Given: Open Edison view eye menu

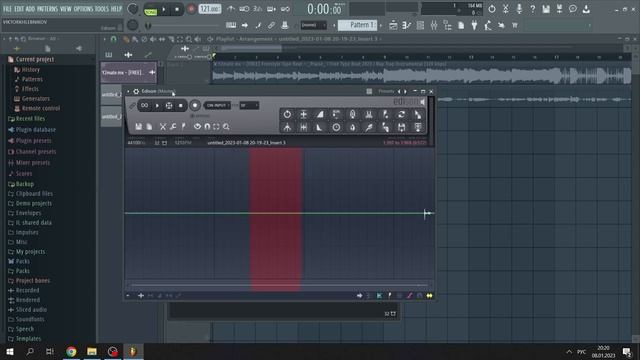Looking at the screenshot, I should coord(197,127).
